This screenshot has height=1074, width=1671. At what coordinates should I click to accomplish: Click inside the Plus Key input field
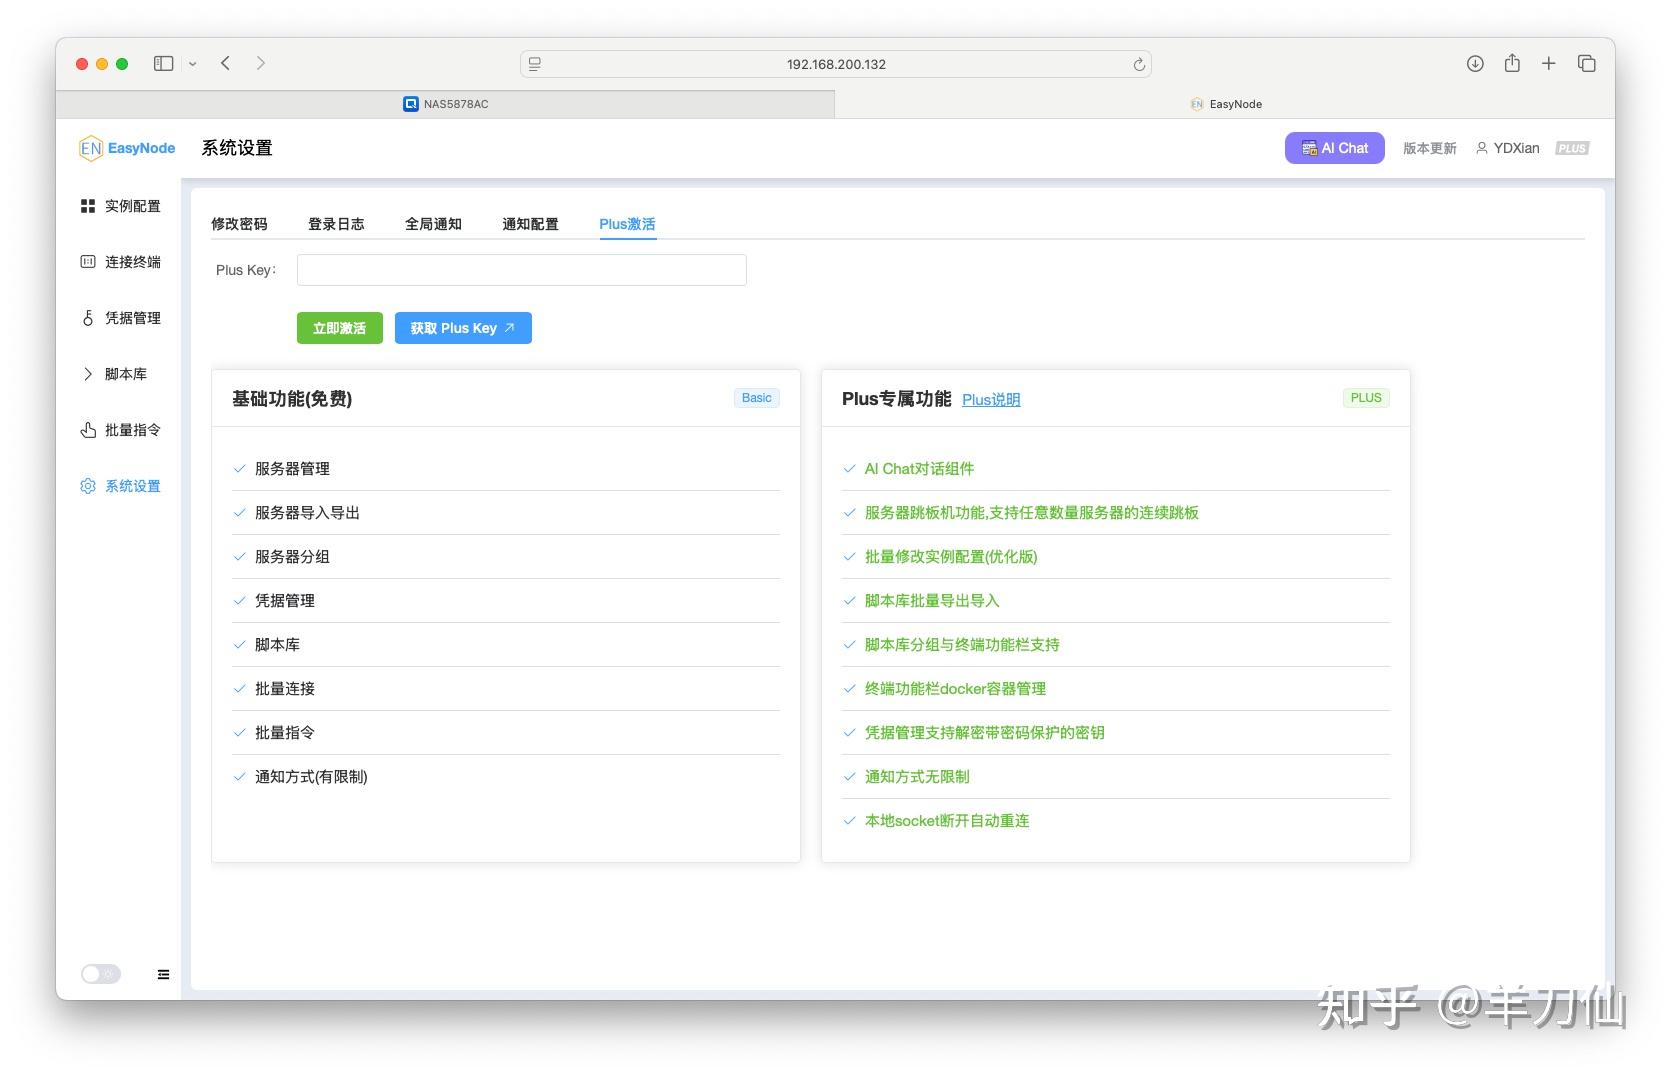(521, 269)
